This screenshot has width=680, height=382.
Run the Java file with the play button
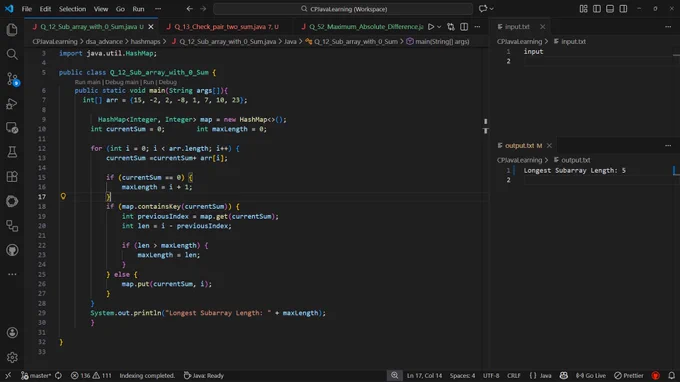tap(431, 27)
